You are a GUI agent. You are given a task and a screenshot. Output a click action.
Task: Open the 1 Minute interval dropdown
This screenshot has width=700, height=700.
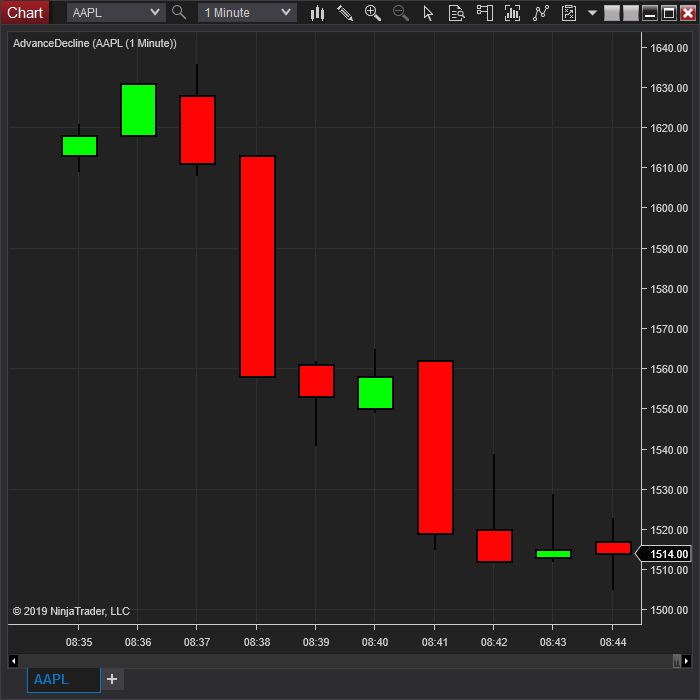(x=247, y=12)
